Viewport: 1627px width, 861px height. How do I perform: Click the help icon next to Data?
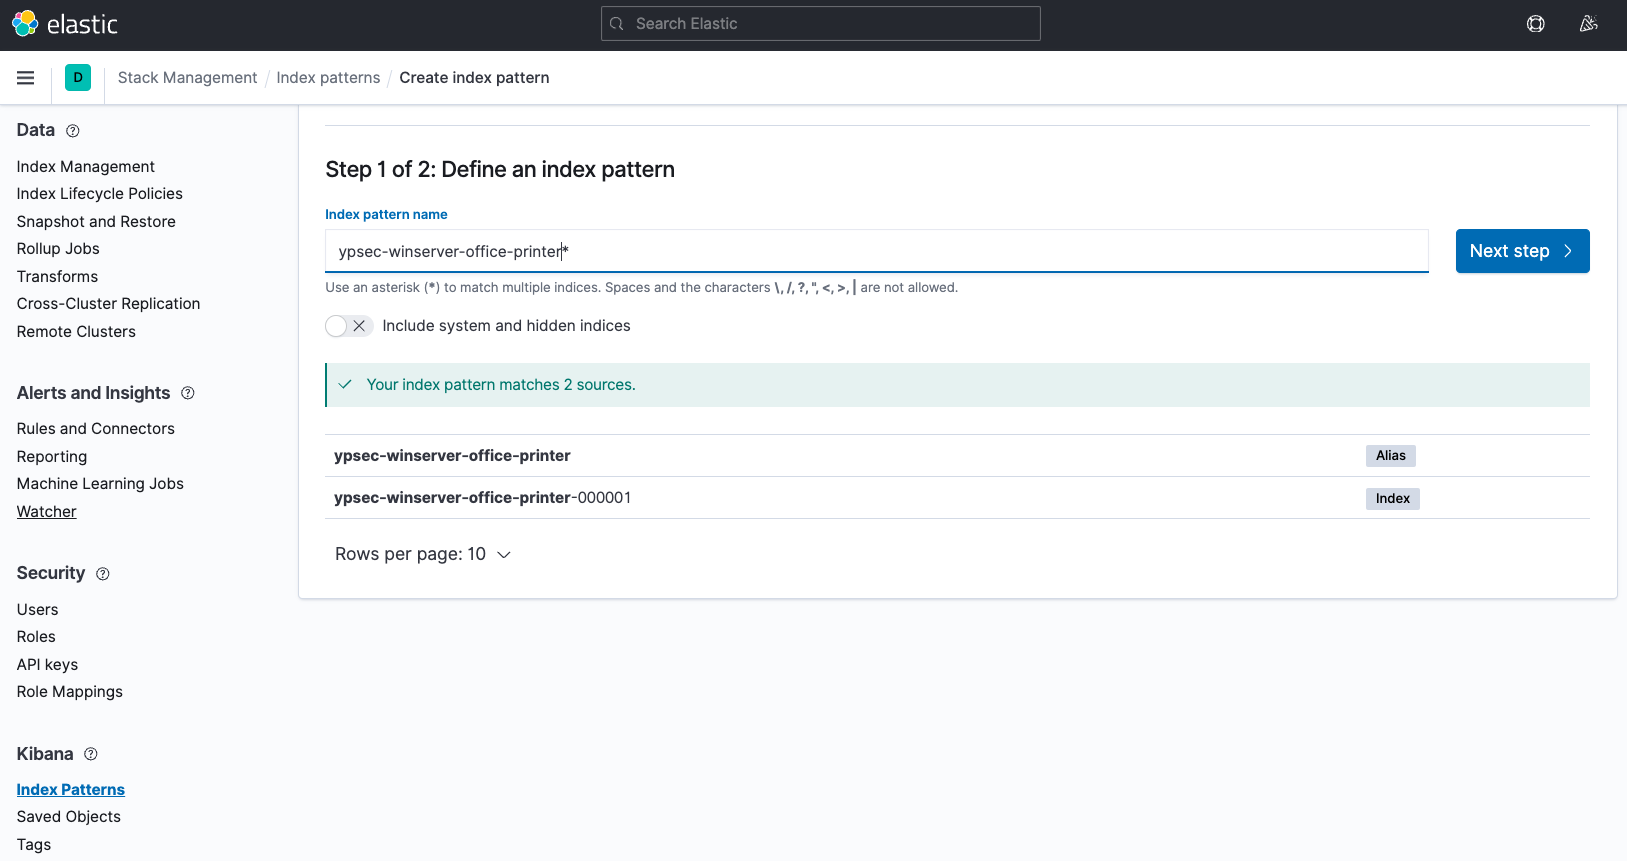click(x=73, y=131)
